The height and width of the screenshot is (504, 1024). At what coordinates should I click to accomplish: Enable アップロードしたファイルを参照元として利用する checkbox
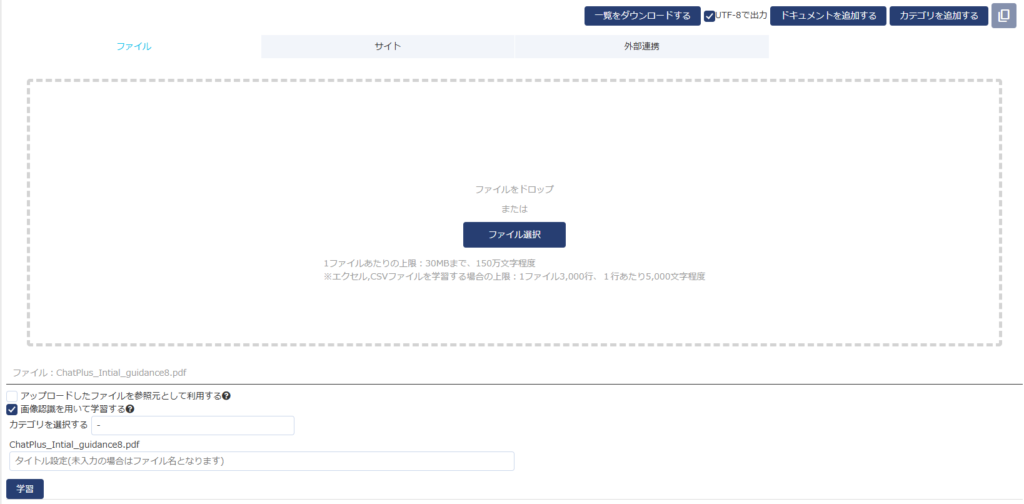click(12, 396)
